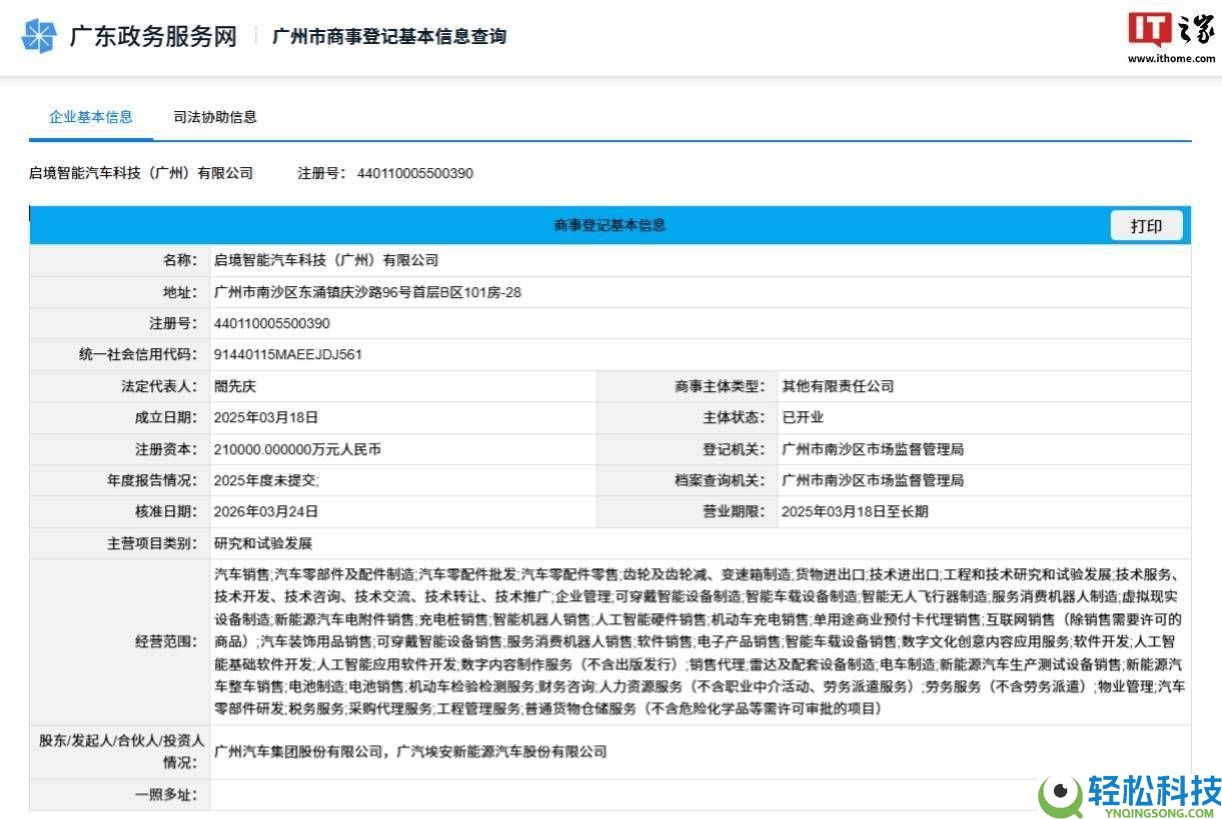Open the 广东政务服务网 site title

[153, 36]
